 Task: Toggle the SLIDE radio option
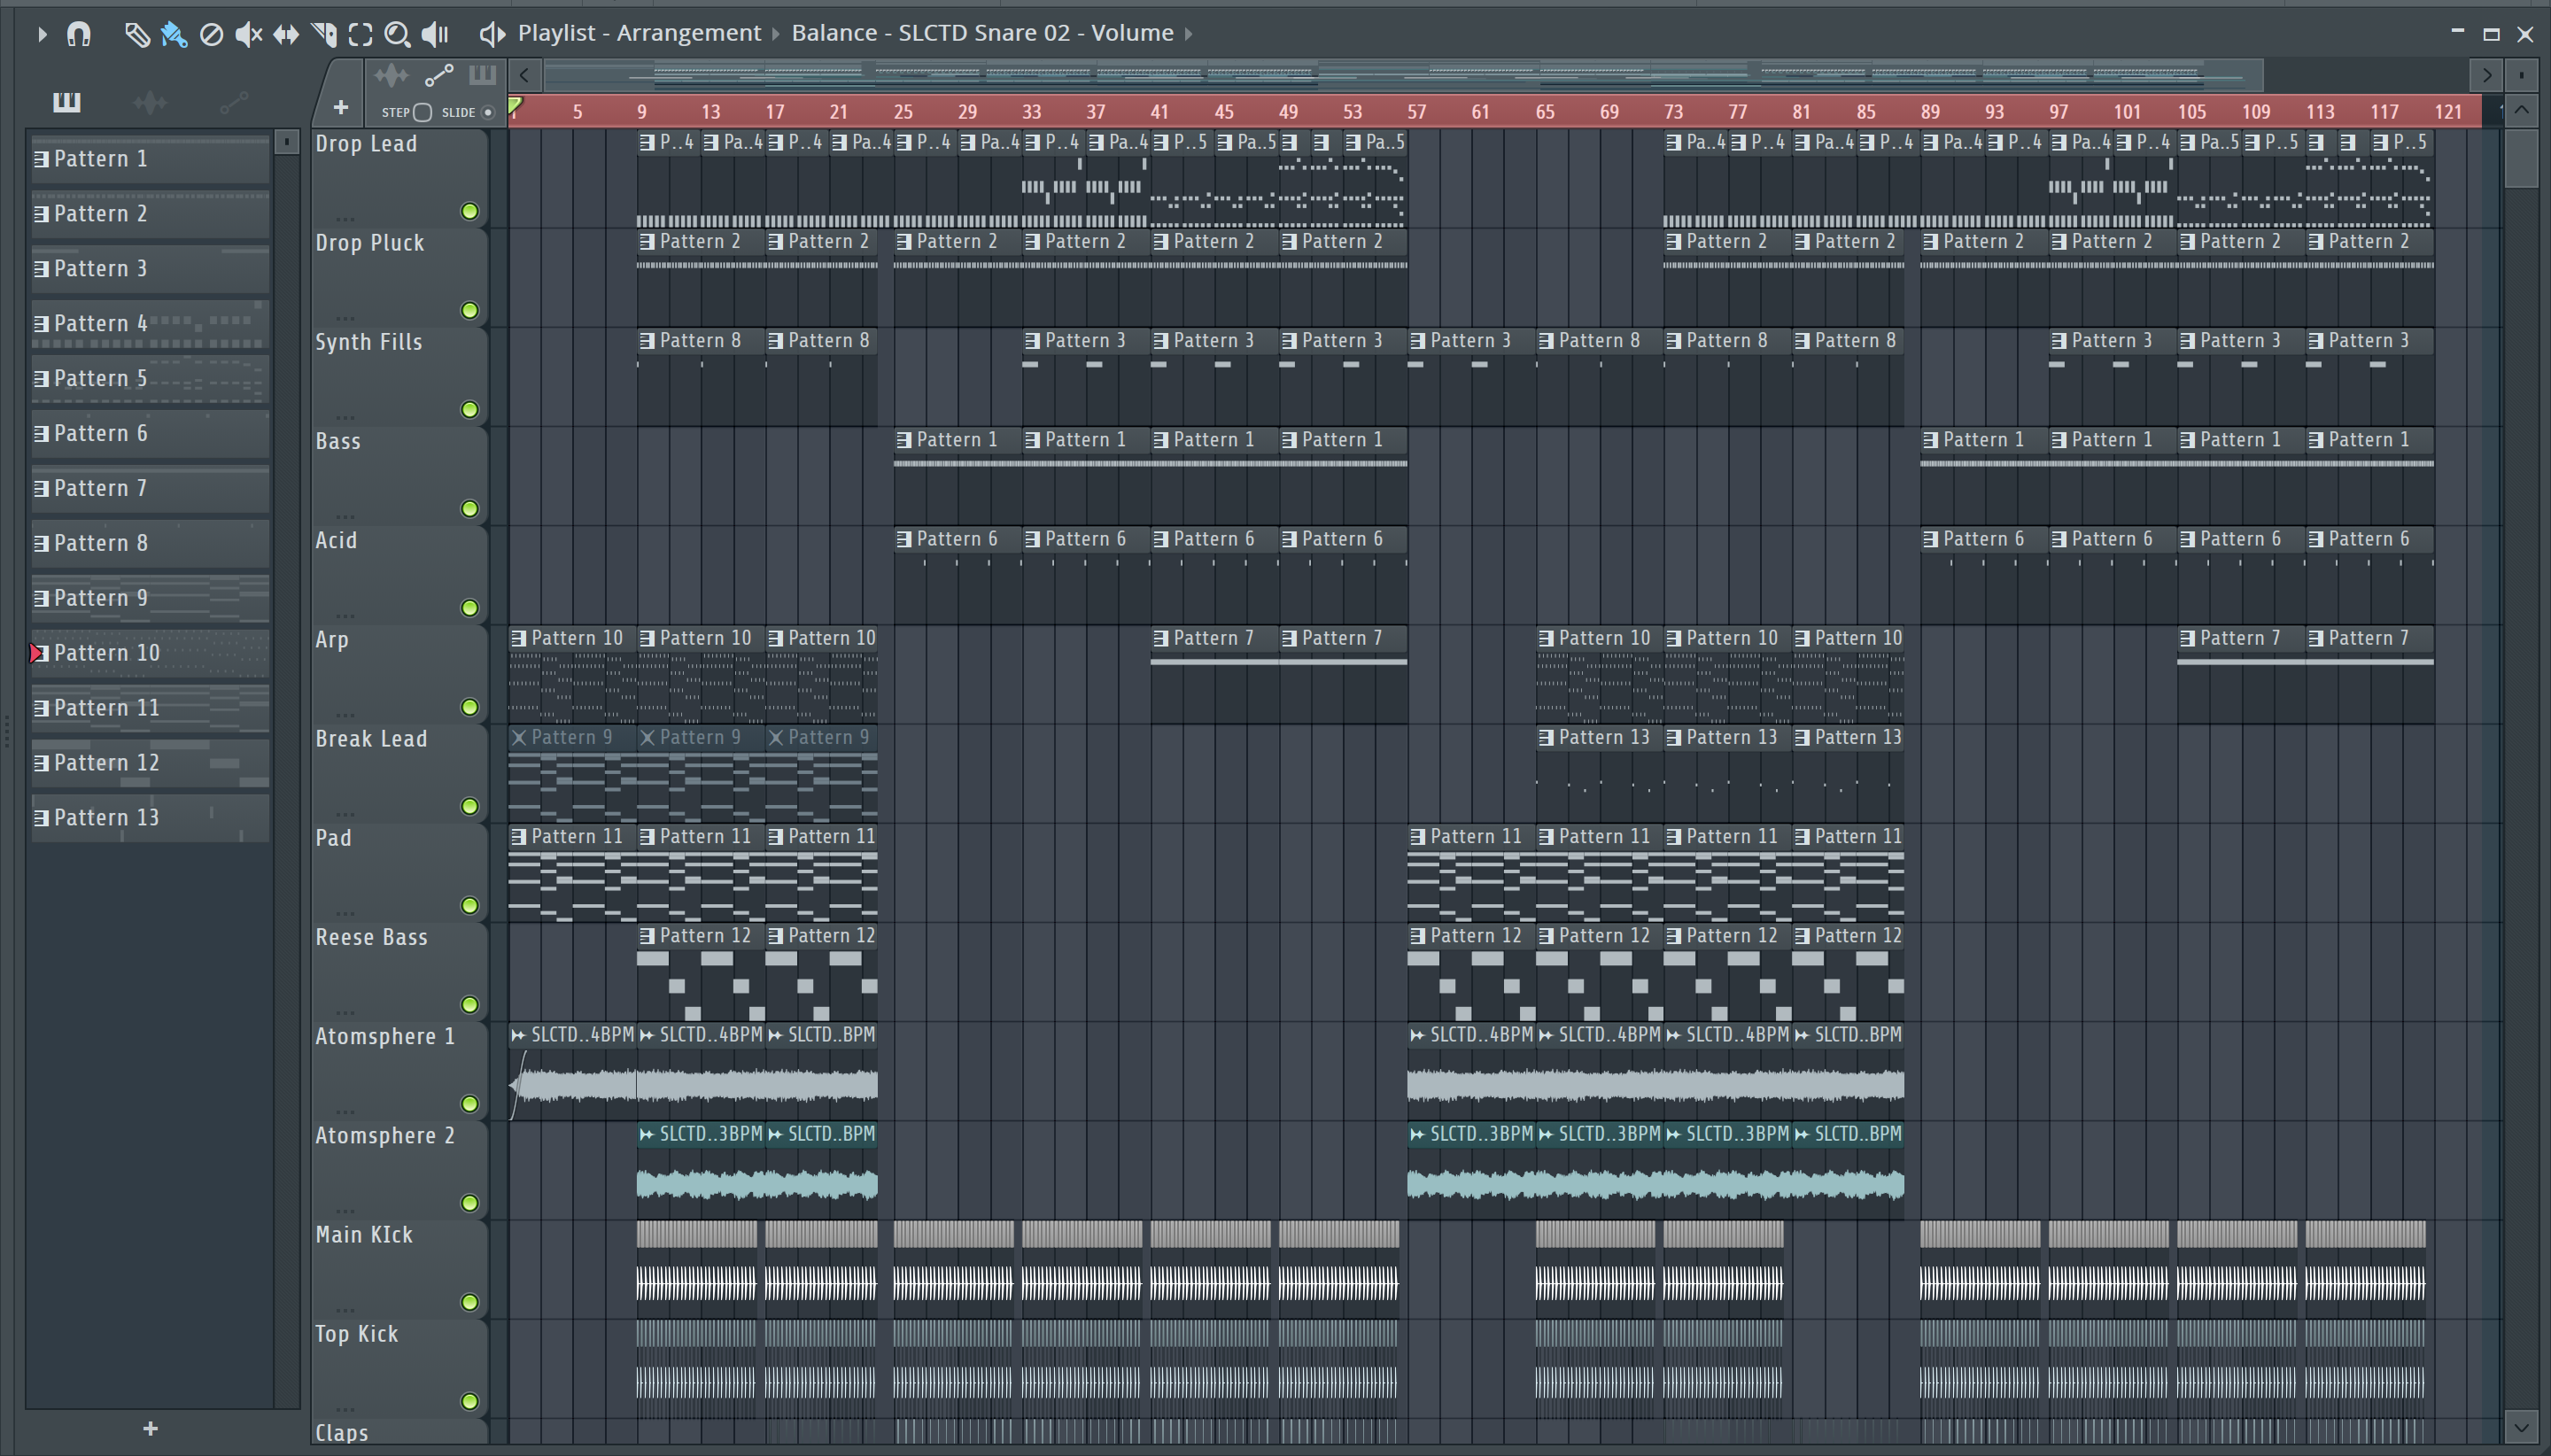(488, 112)
